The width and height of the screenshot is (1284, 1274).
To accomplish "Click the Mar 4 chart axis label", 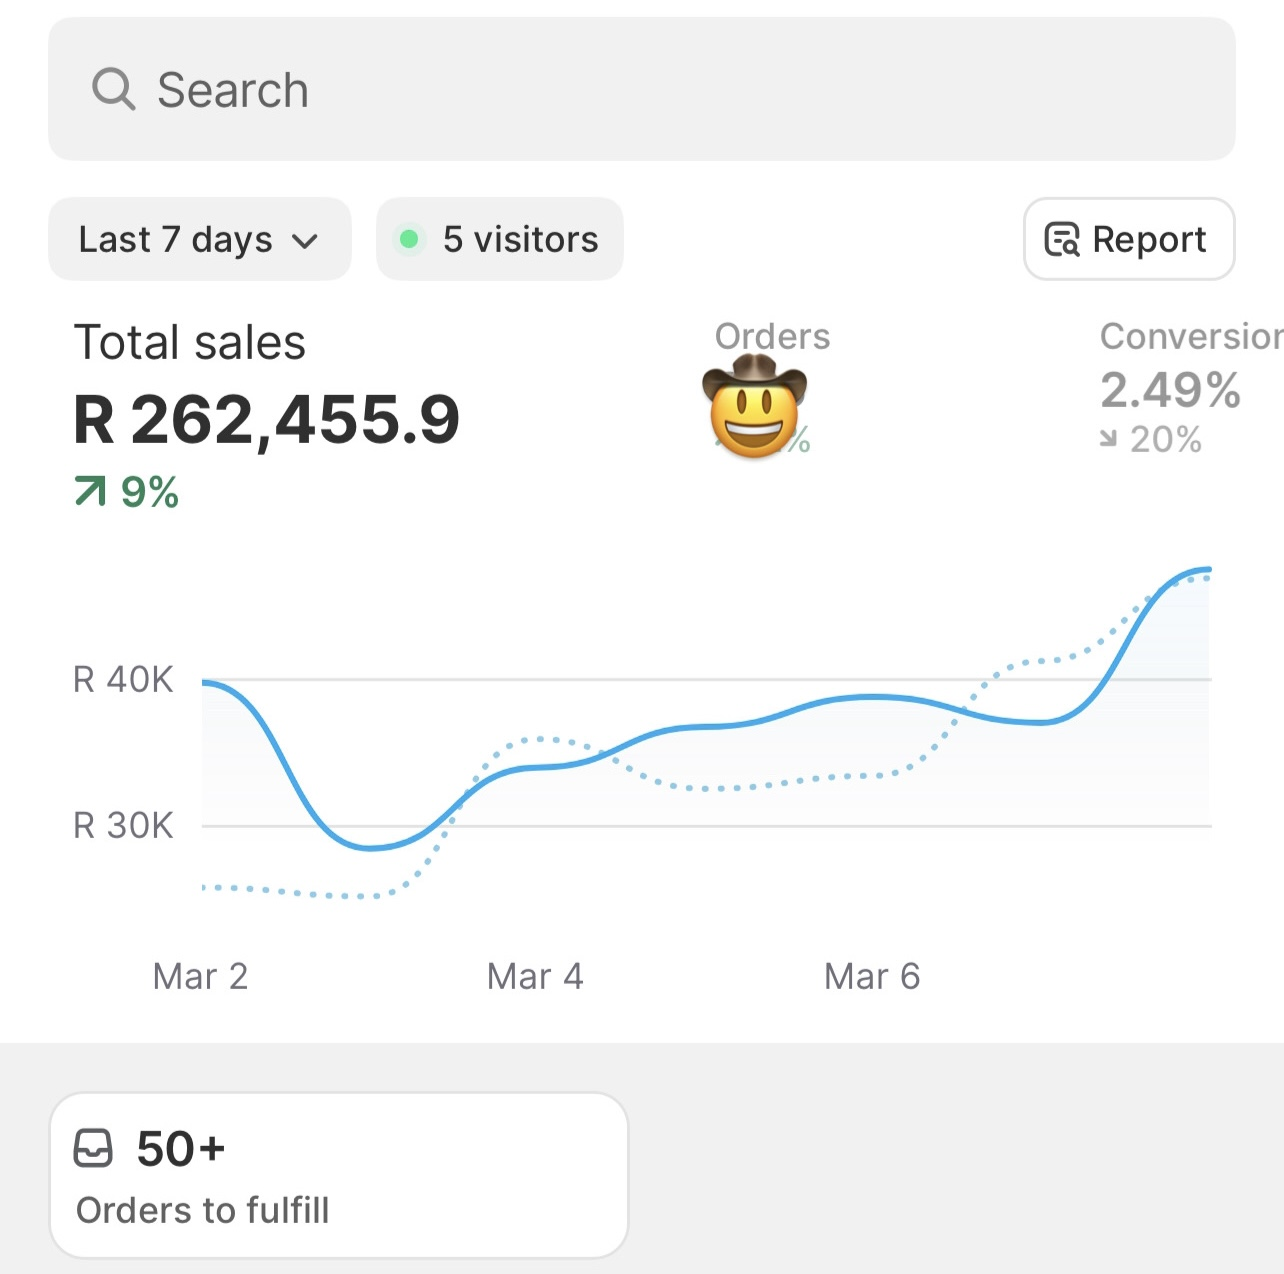I will (535, 976).
